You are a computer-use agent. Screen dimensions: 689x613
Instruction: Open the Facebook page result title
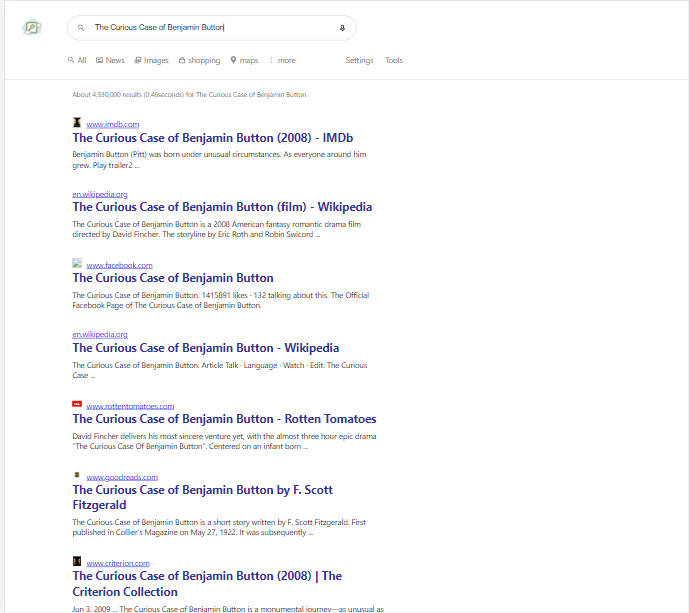click(173, 278)
